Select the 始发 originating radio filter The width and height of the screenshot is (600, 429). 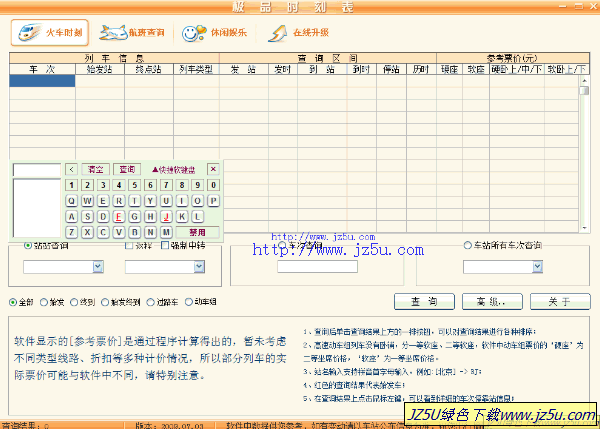pyautogui.click(x=44, y=302)
